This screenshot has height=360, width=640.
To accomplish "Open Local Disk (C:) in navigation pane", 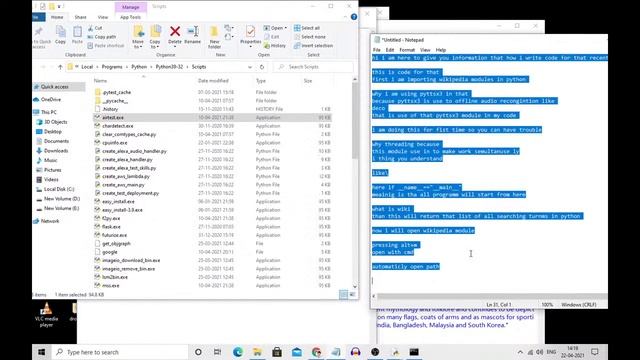I will click(59, 189).
